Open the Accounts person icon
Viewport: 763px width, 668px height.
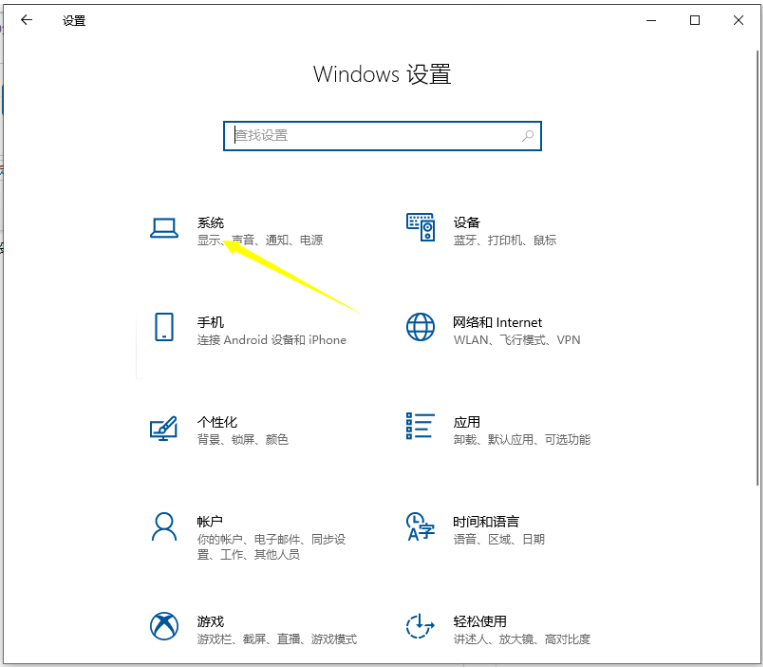[163, 526]
